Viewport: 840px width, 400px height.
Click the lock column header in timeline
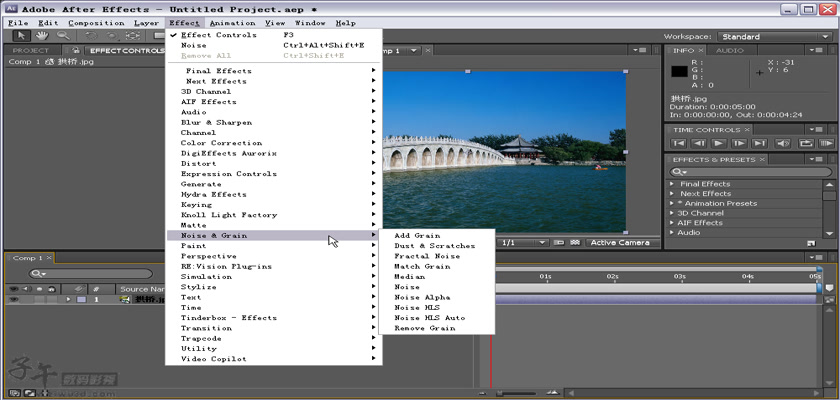pos(50,289)
